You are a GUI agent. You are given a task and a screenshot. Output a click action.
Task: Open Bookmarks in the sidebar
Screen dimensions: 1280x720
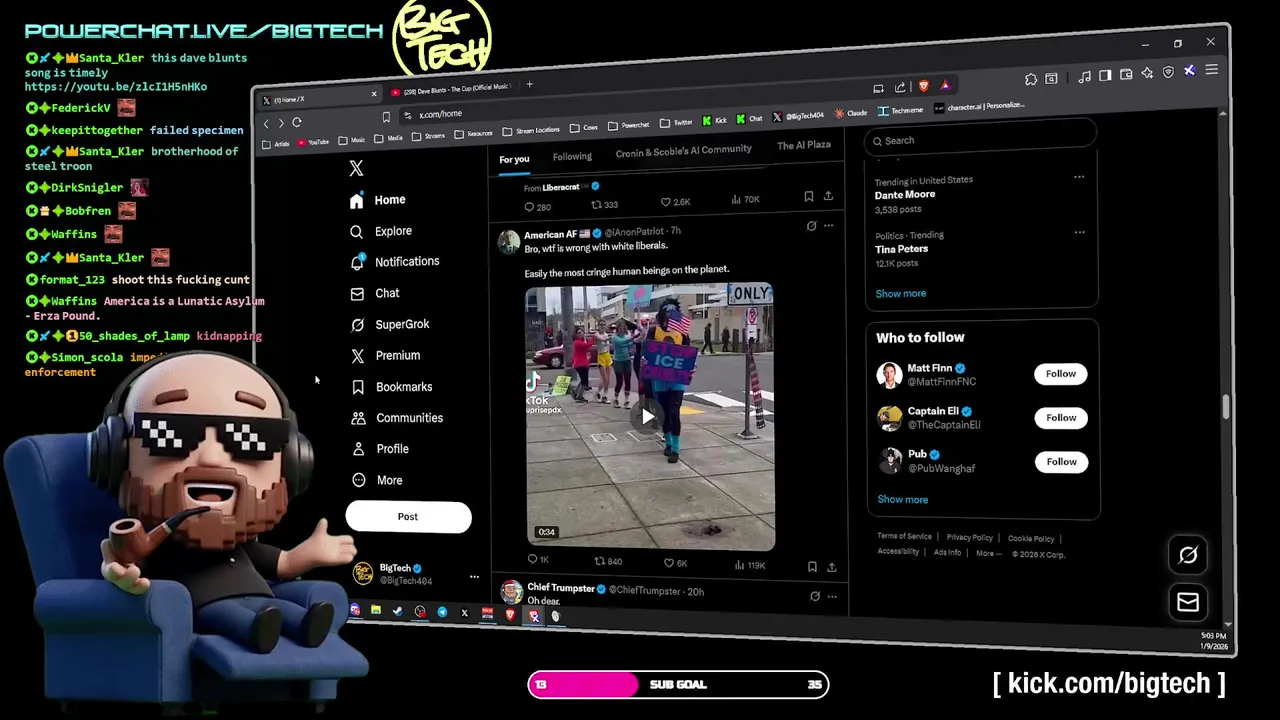coord(391,387)
